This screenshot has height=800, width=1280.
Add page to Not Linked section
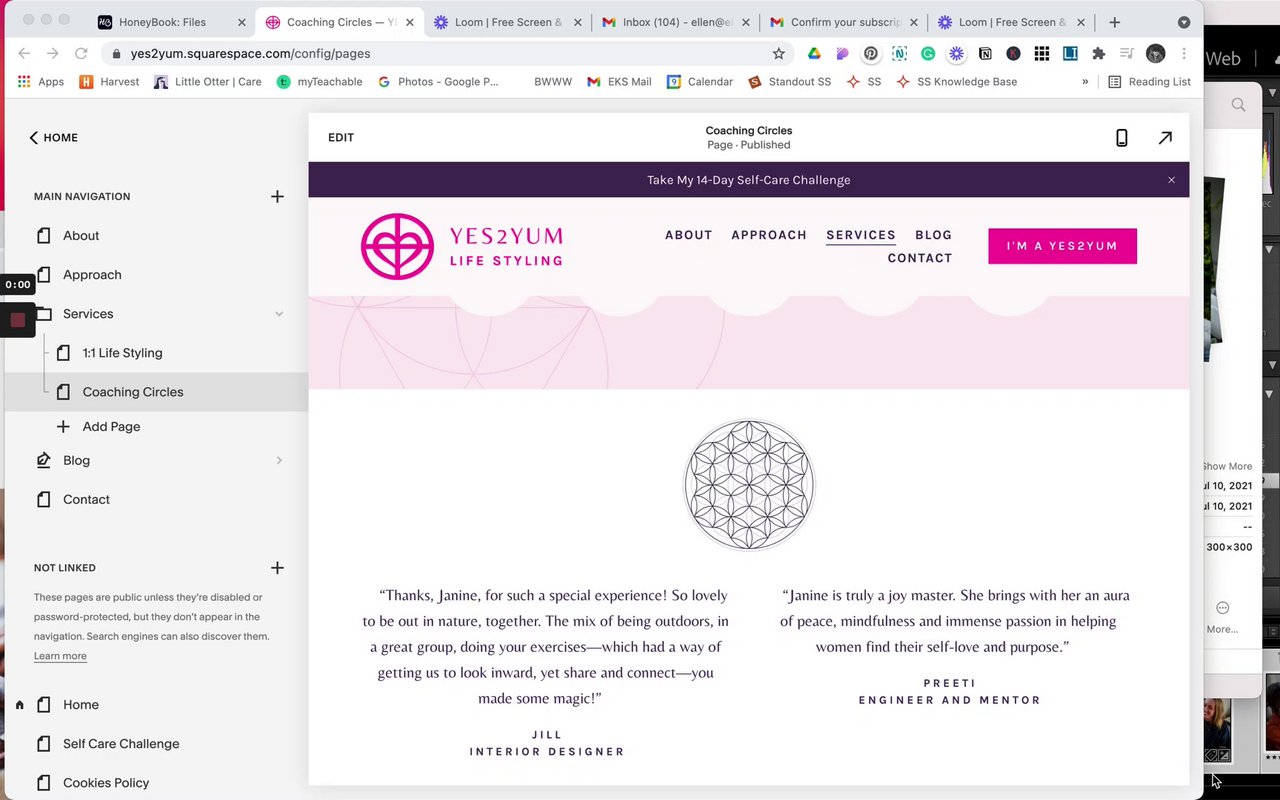277,568
